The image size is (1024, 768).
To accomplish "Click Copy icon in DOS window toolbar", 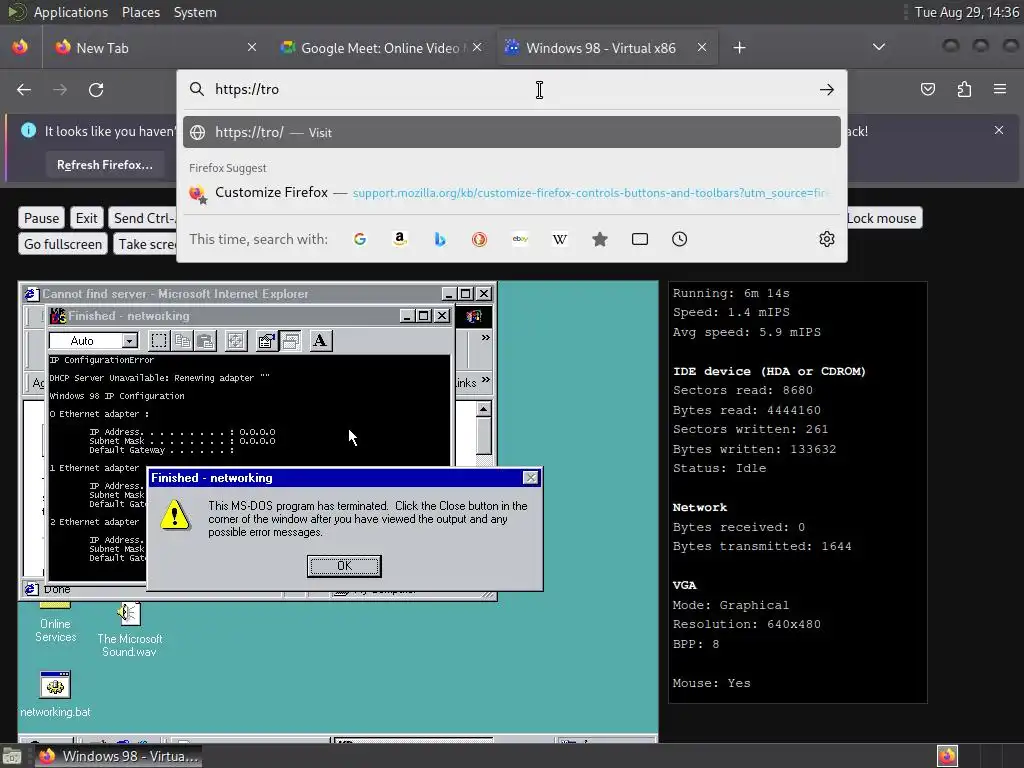I will pyautogui.click(x=182, y=340).
